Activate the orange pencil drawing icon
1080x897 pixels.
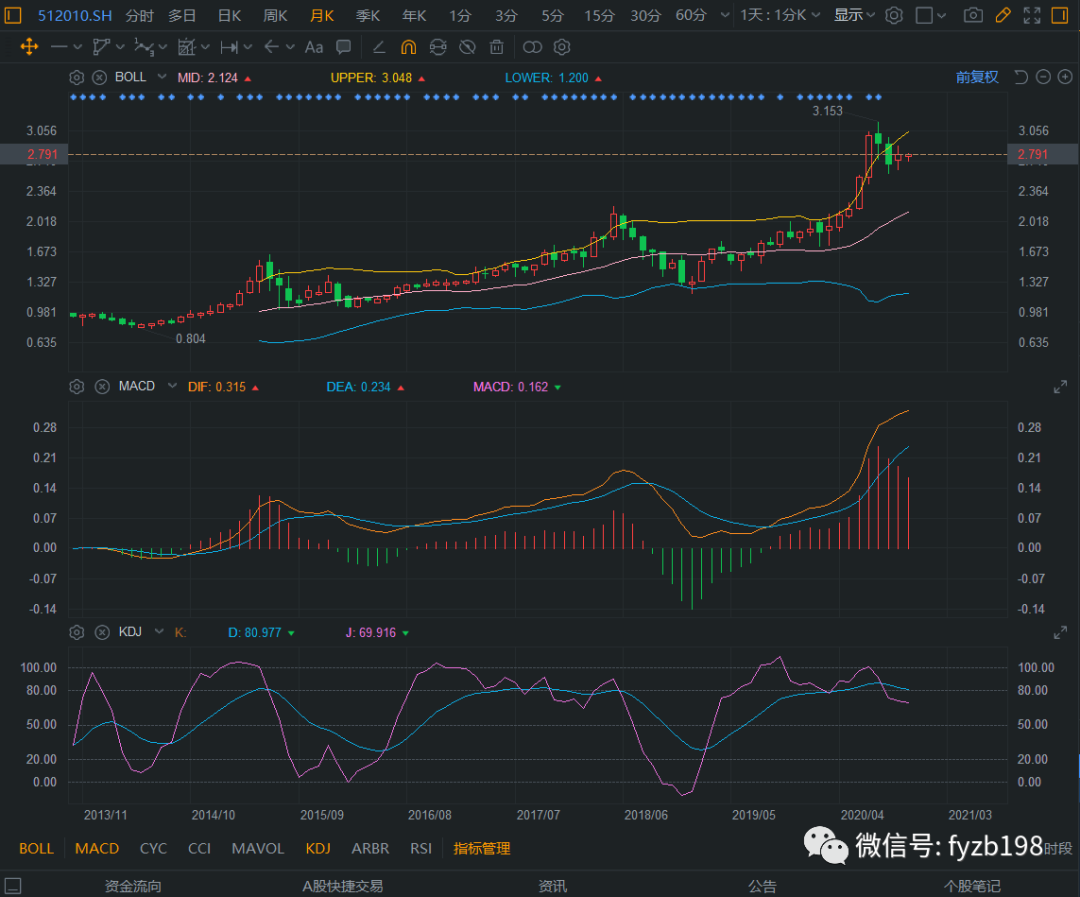tap(1003, 16)
